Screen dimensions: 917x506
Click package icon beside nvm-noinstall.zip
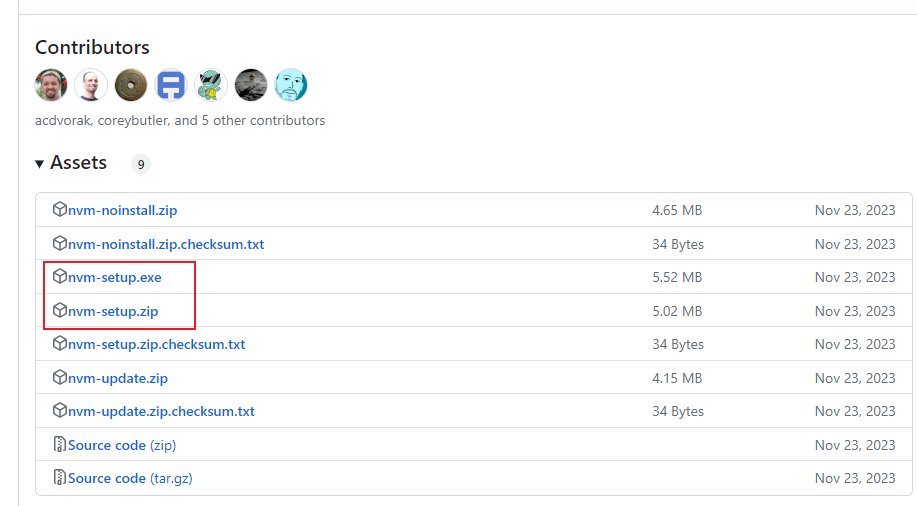pyautogui.click(x=60, y=209)
